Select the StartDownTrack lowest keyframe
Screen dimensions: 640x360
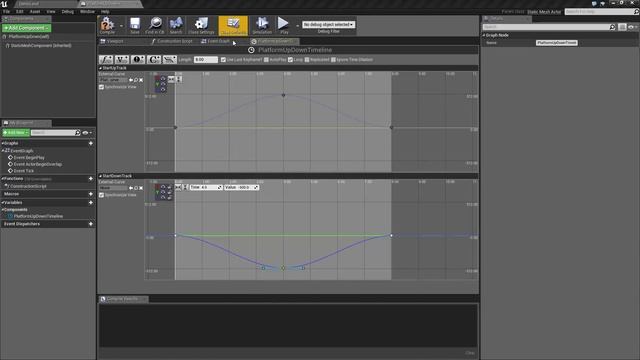[x=283, y=268]
